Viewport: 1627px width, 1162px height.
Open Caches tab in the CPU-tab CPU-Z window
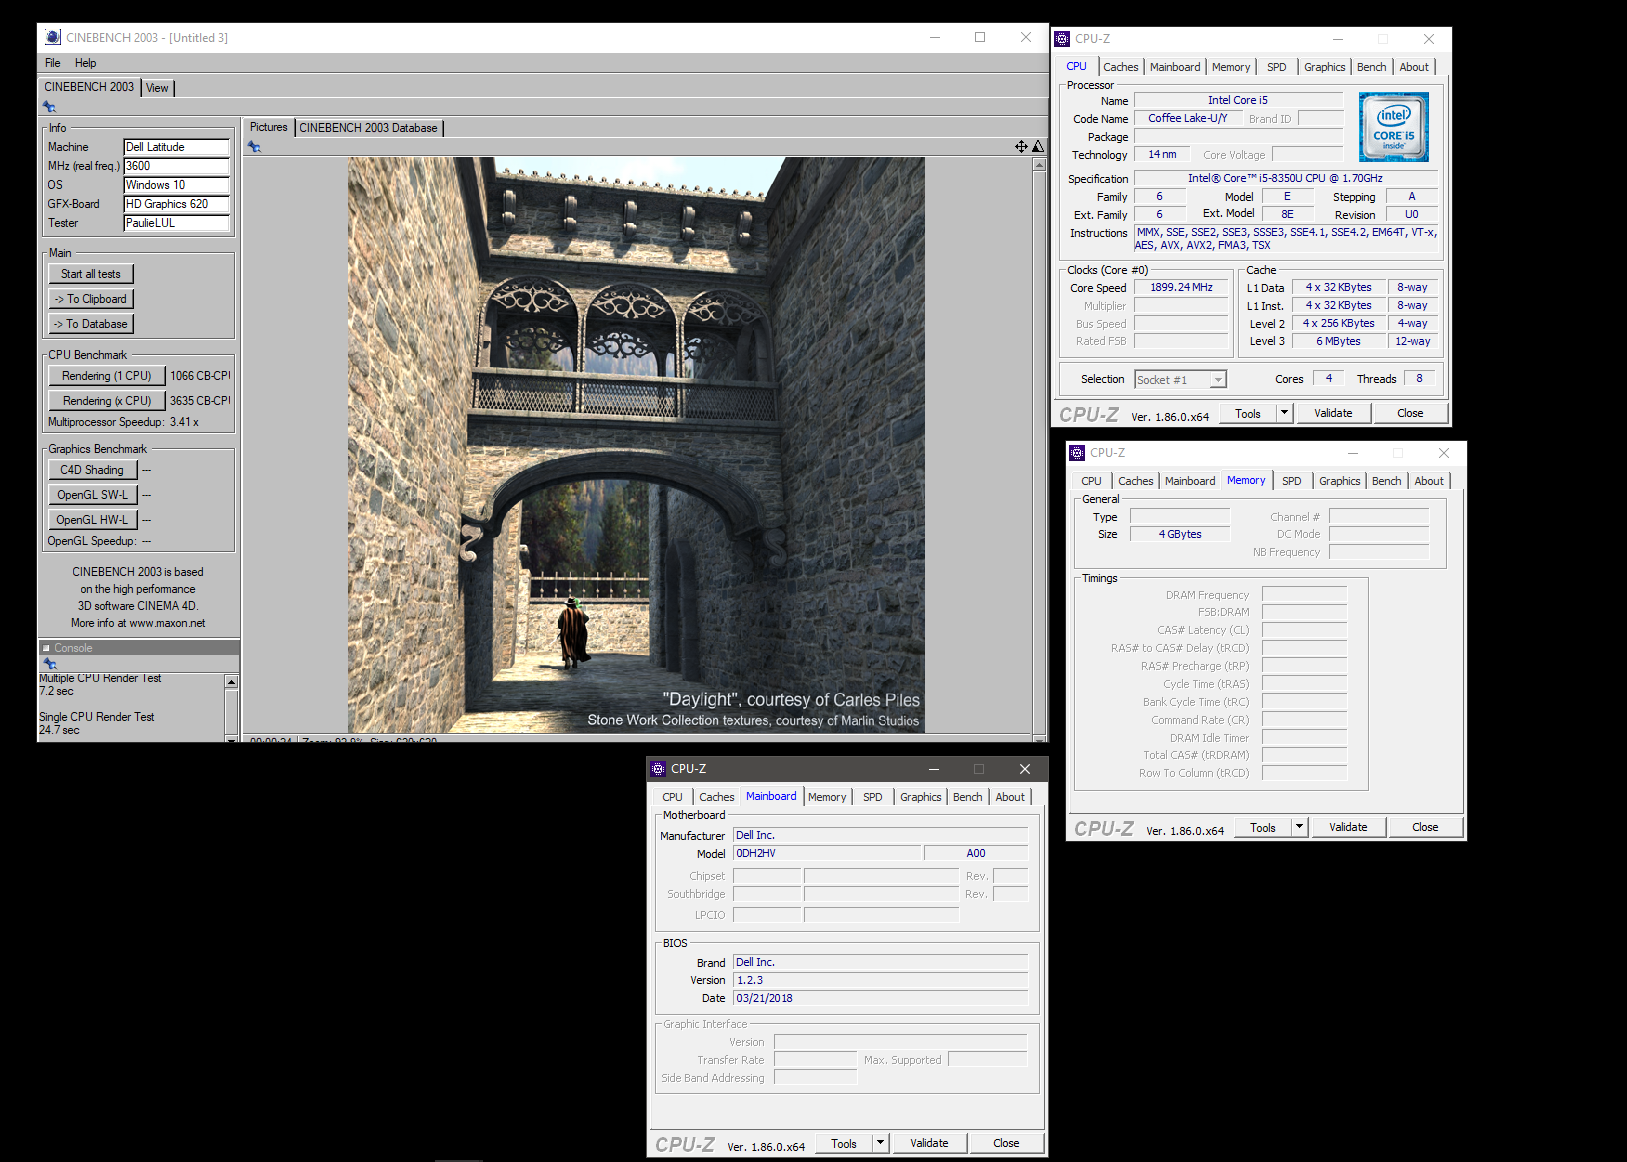[1121, 67]
